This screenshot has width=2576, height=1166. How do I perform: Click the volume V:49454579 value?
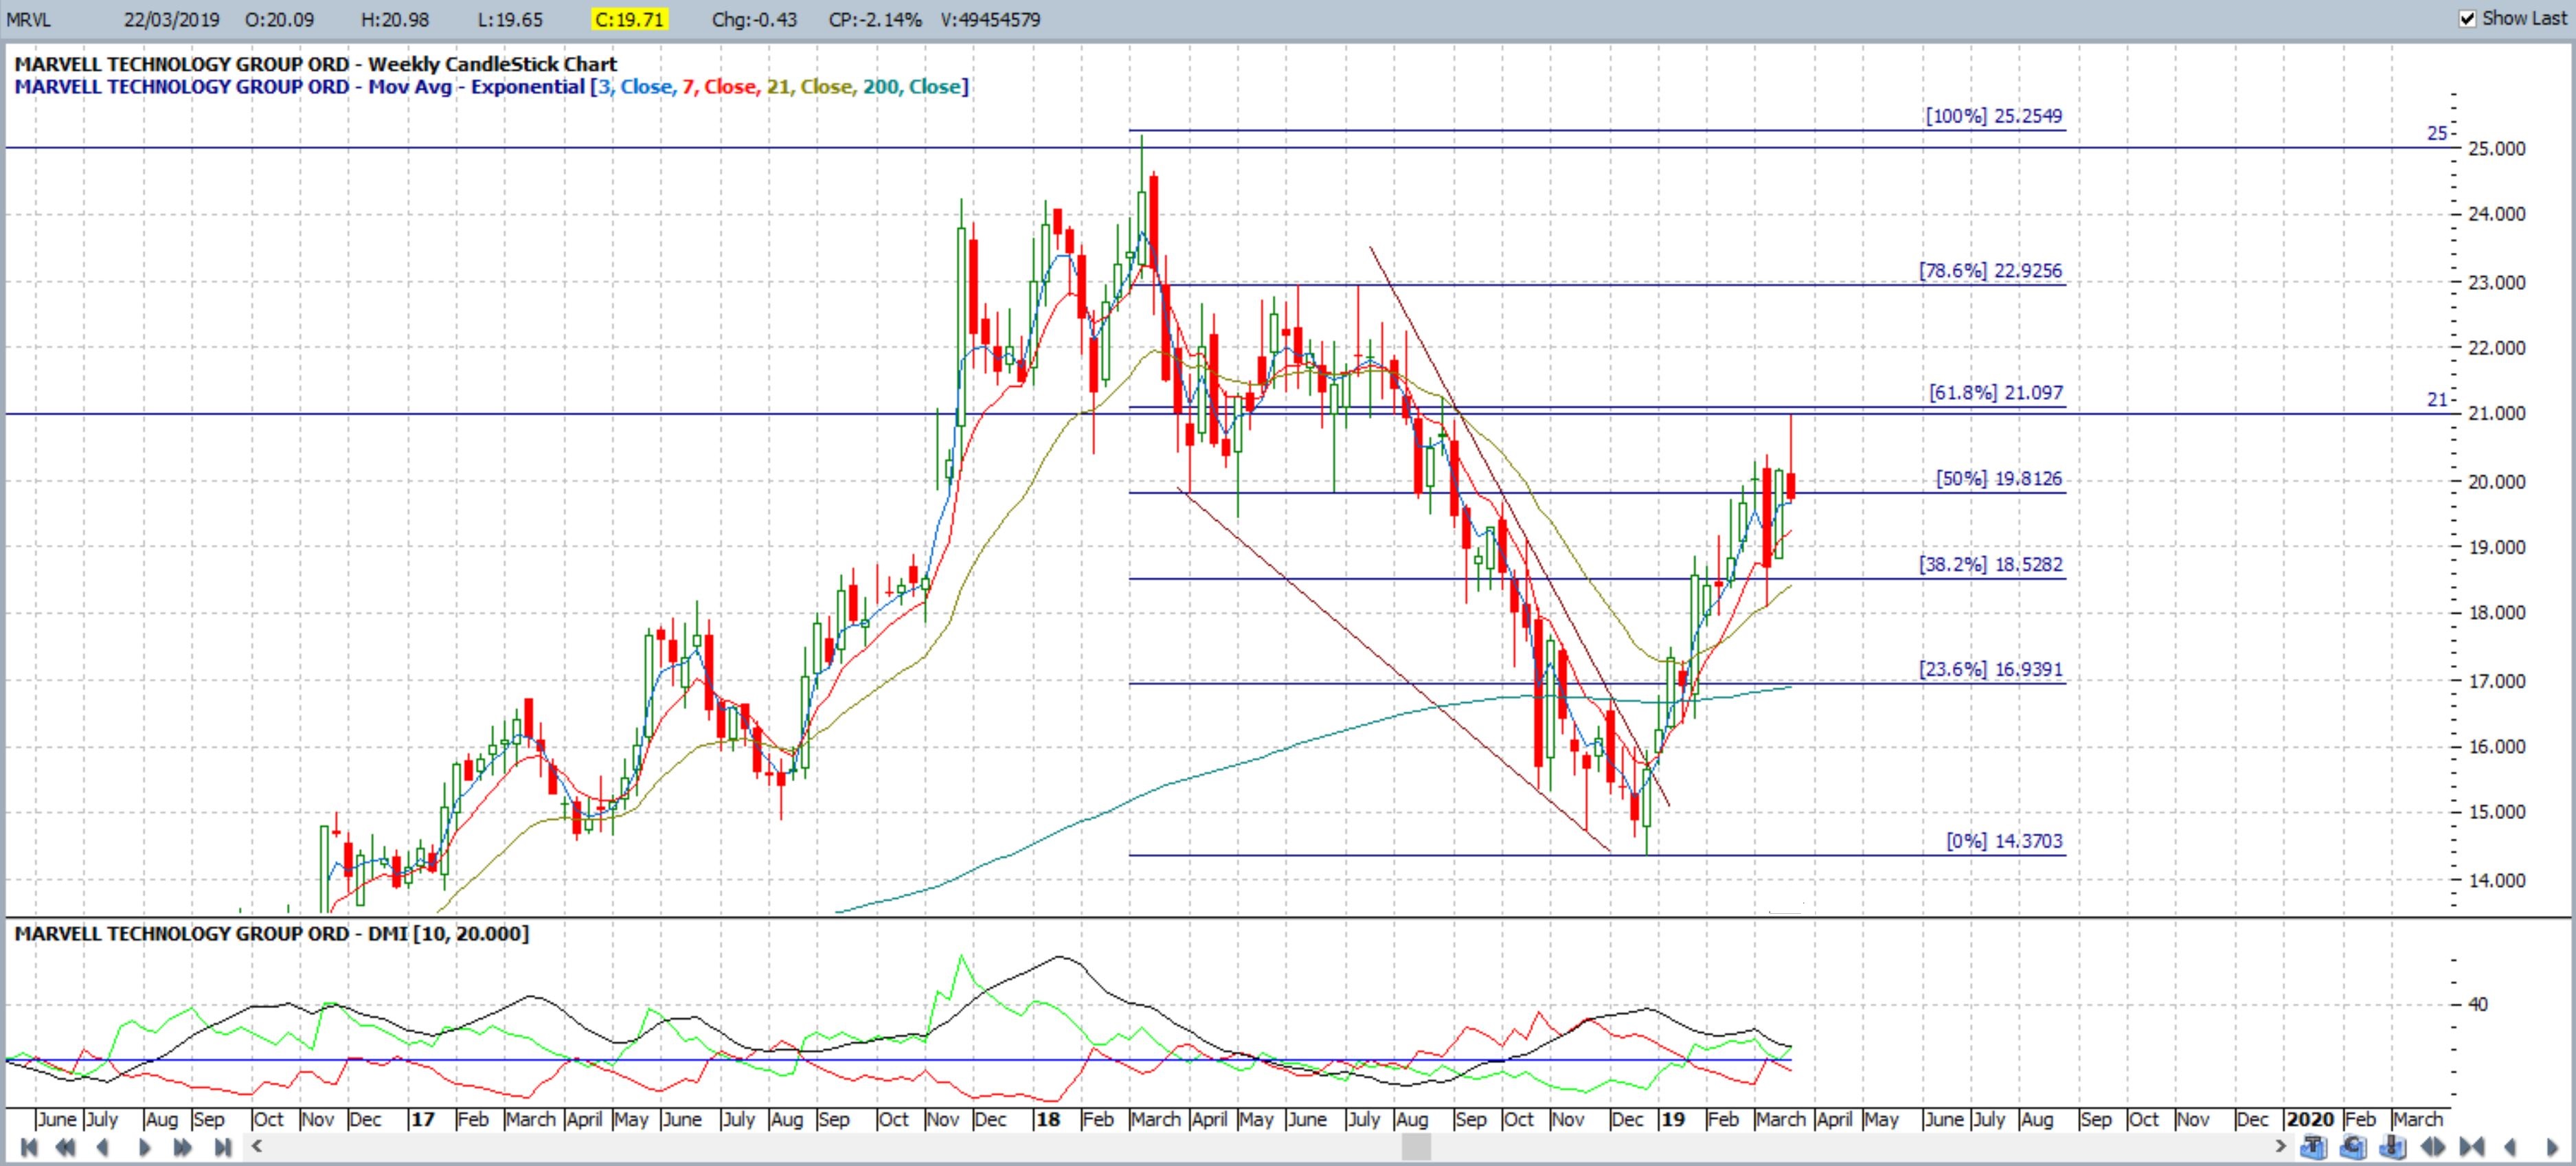coord(990,19)
